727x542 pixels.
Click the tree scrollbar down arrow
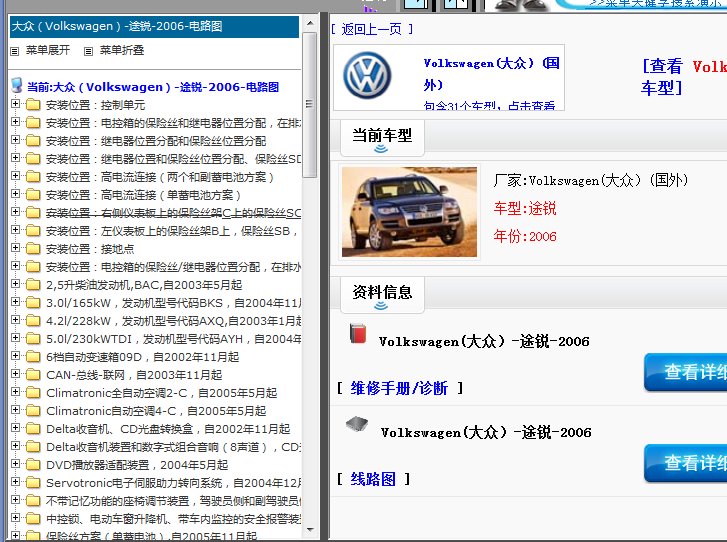point(310,529)
